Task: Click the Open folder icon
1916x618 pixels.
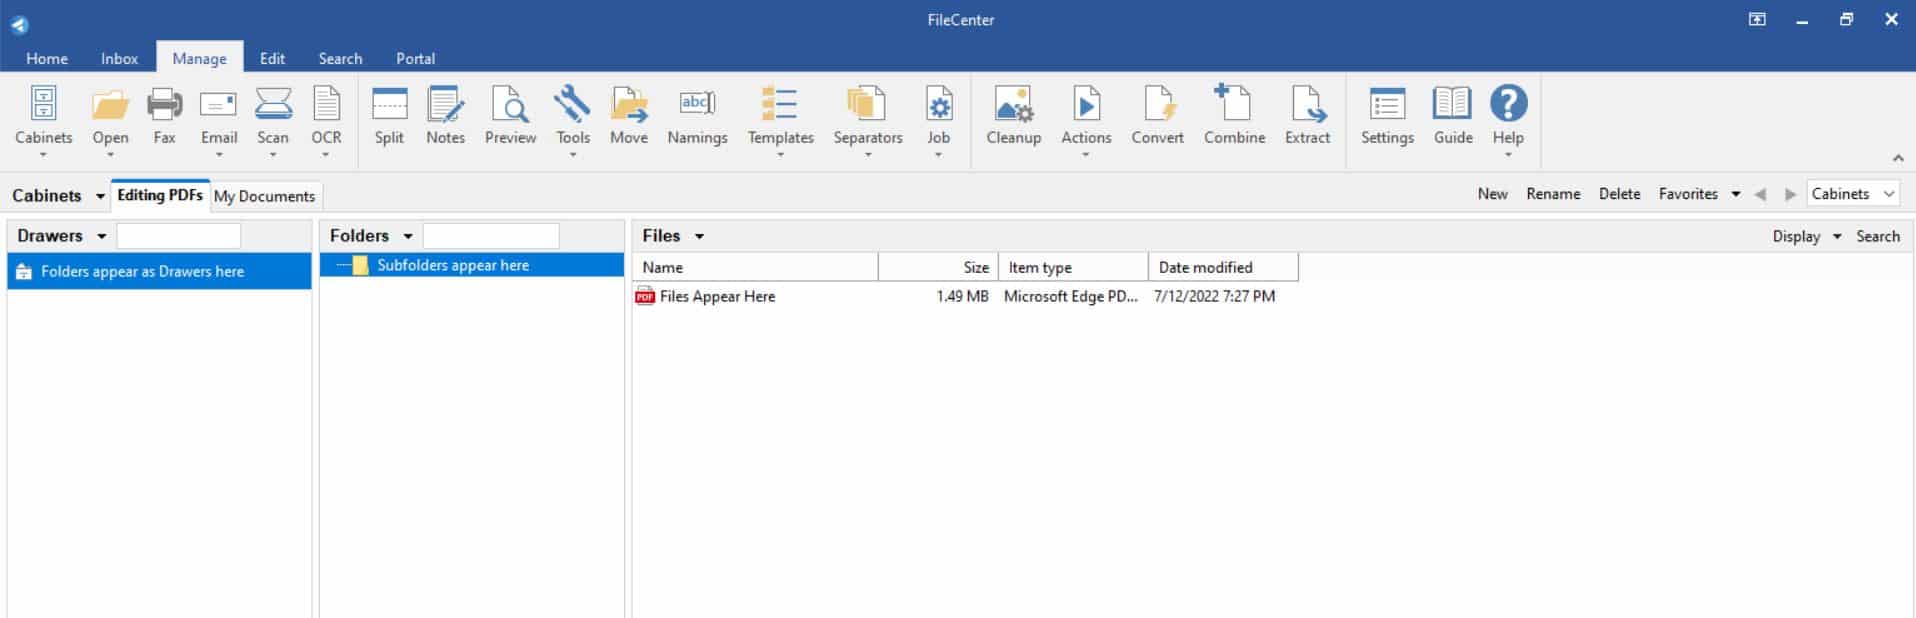Action: [110, 104]
